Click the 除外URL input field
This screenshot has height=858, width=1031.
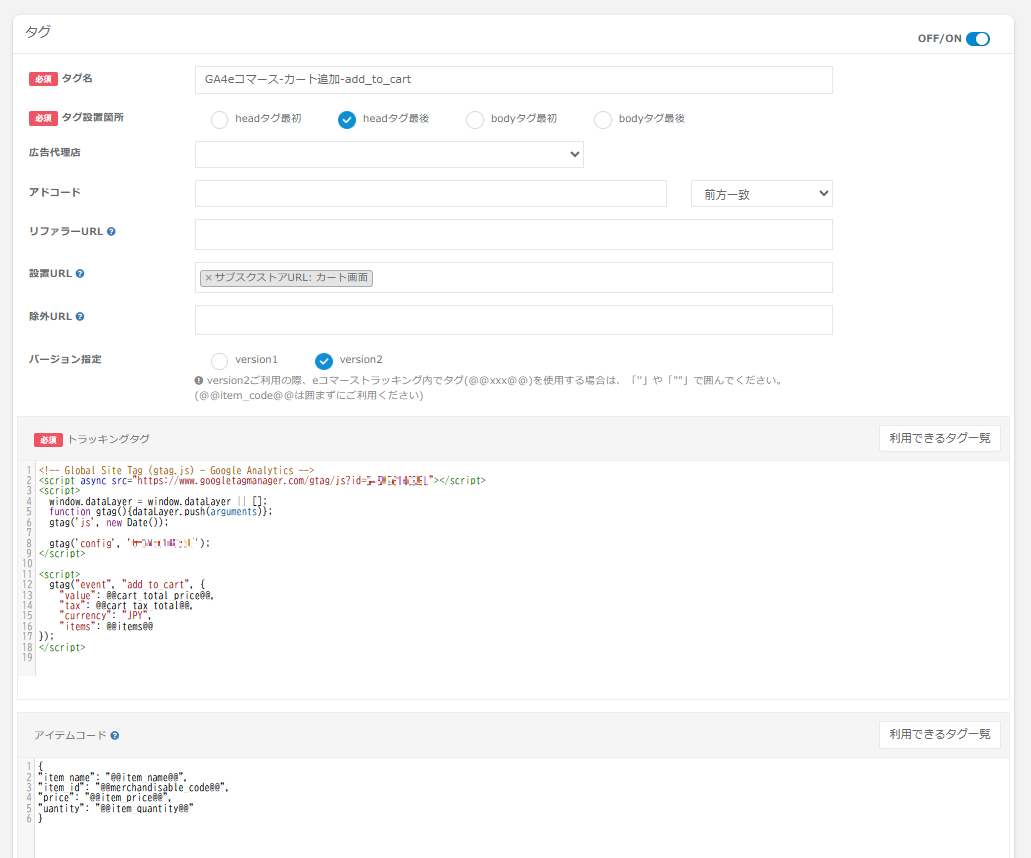(x=513, y=320)
